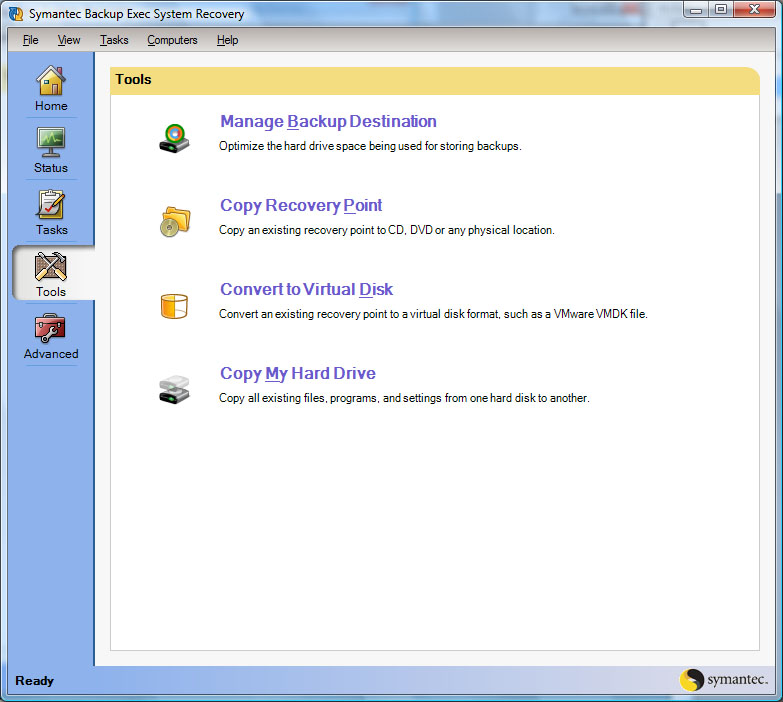Click 'Copy an existing recovery point' description
Image resolution: width=783 pixels, height=702 pixels.
pyautogui.click(x=387, y=230)
